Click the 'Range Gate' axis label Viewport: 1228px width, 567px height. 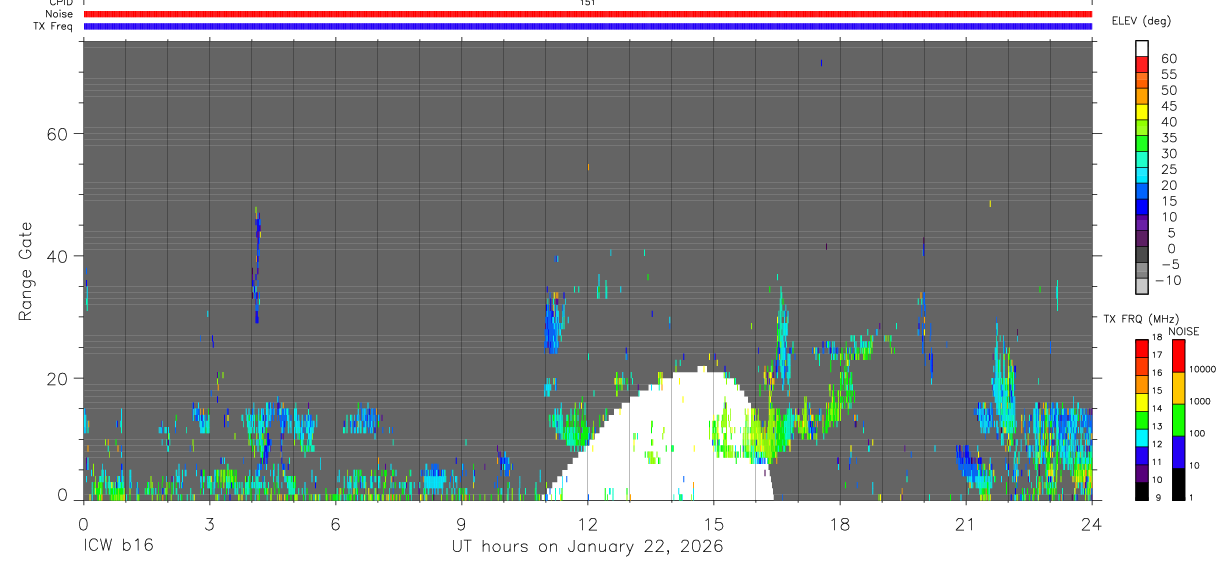26,270
